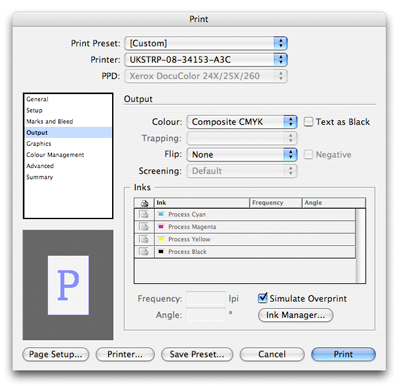Expand the Flip dropdown
This screenshot has height=386, width=400.
(242, 154)
